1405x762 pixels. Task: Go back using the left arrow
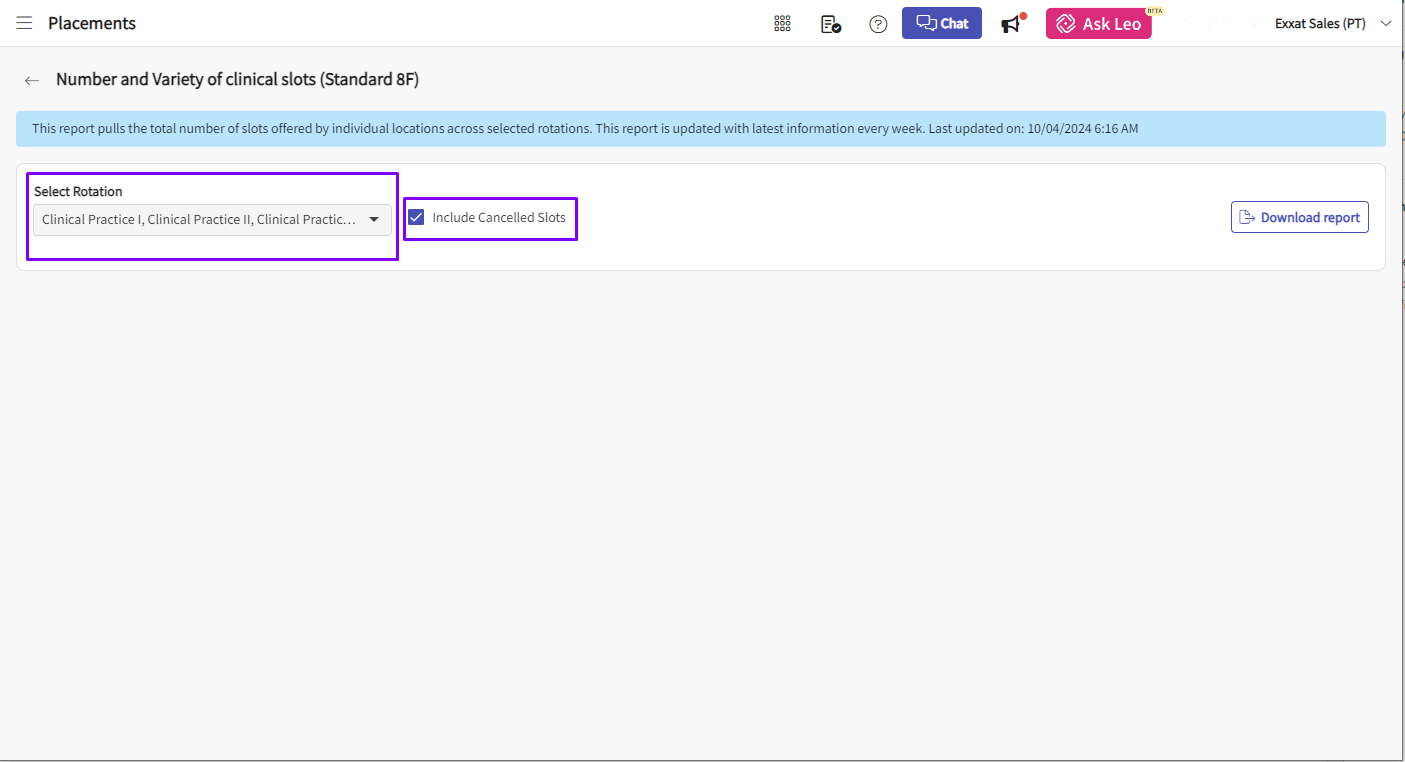click(x=32, y=80)
